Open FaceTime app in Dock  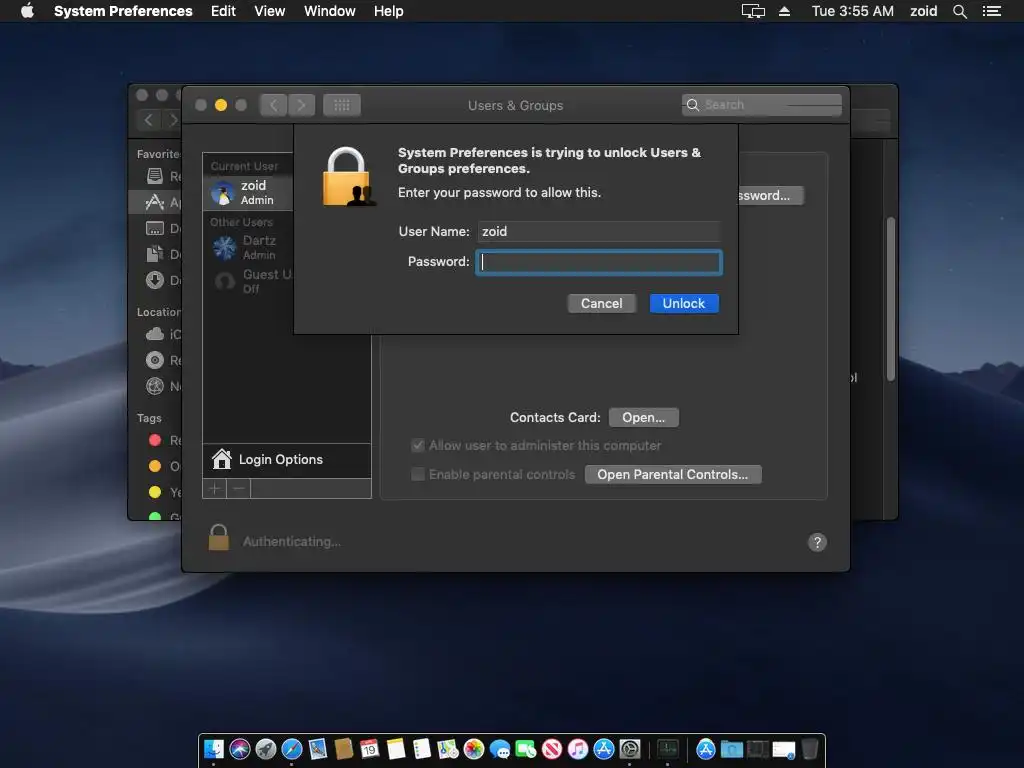coord(526,749)
